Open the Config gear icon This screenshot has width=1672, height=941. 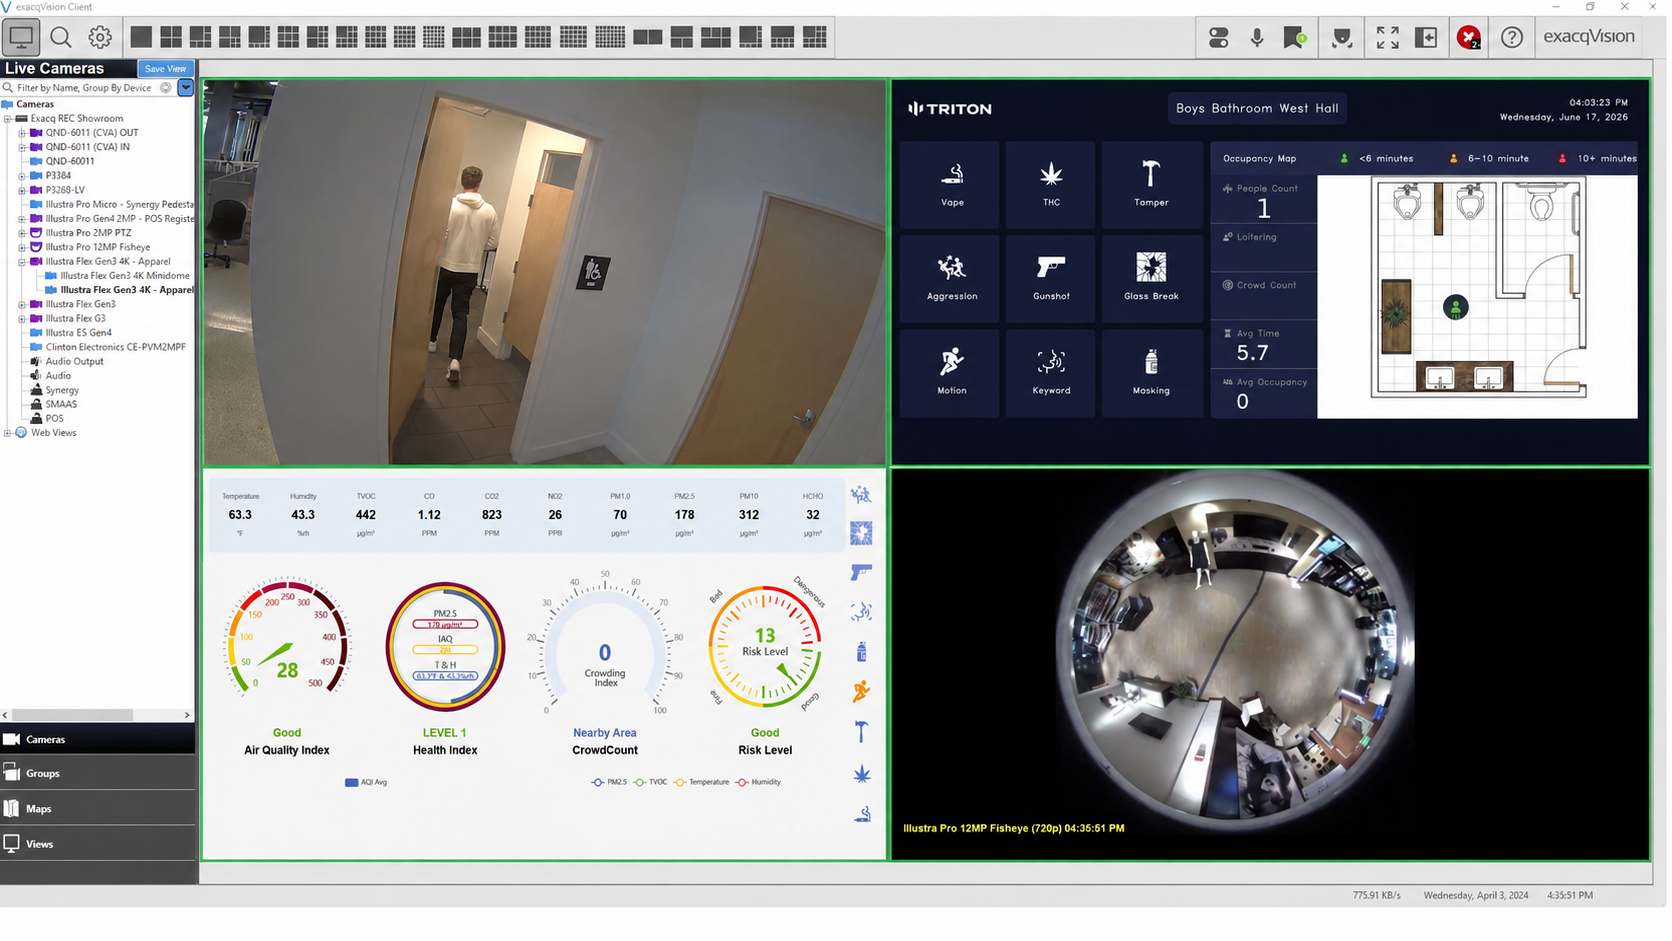(100, 38)
